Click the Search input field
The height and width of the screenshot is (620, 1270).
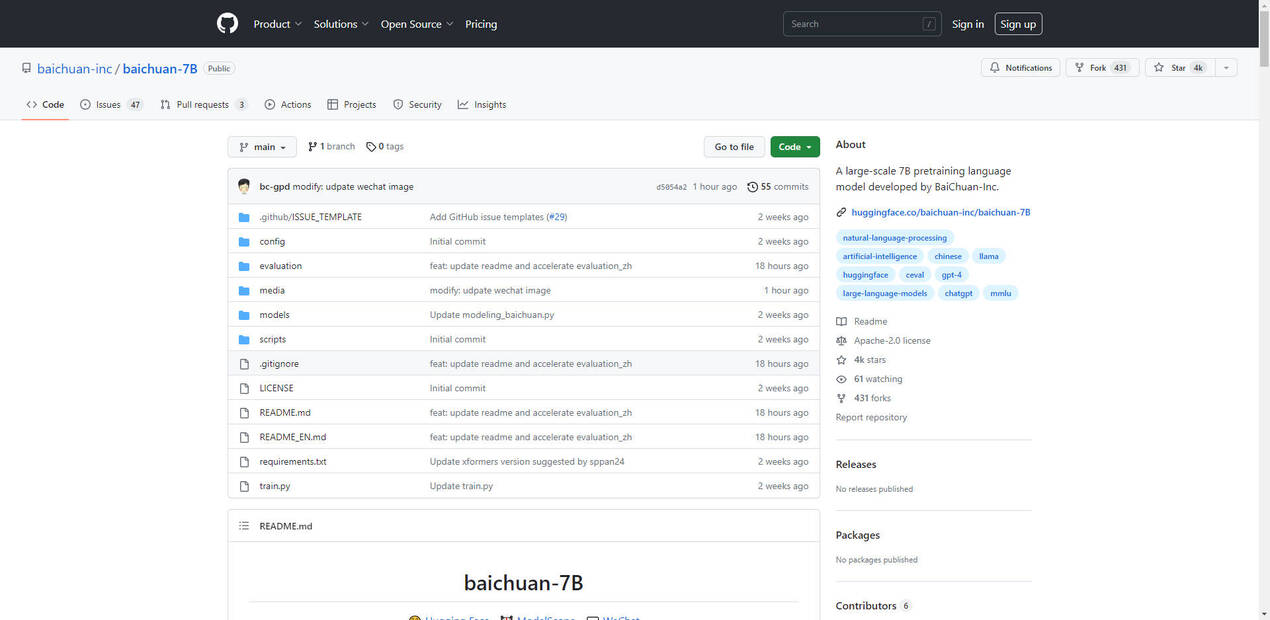(861, 23)
